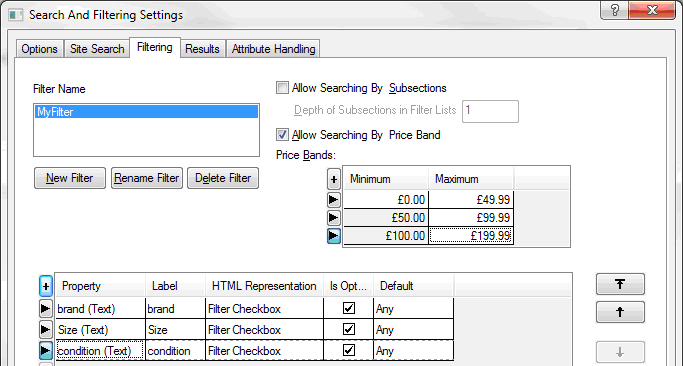Click the £99.99 maximum cell
Viewport: 683px width, 366px height.
pos(471,218)
